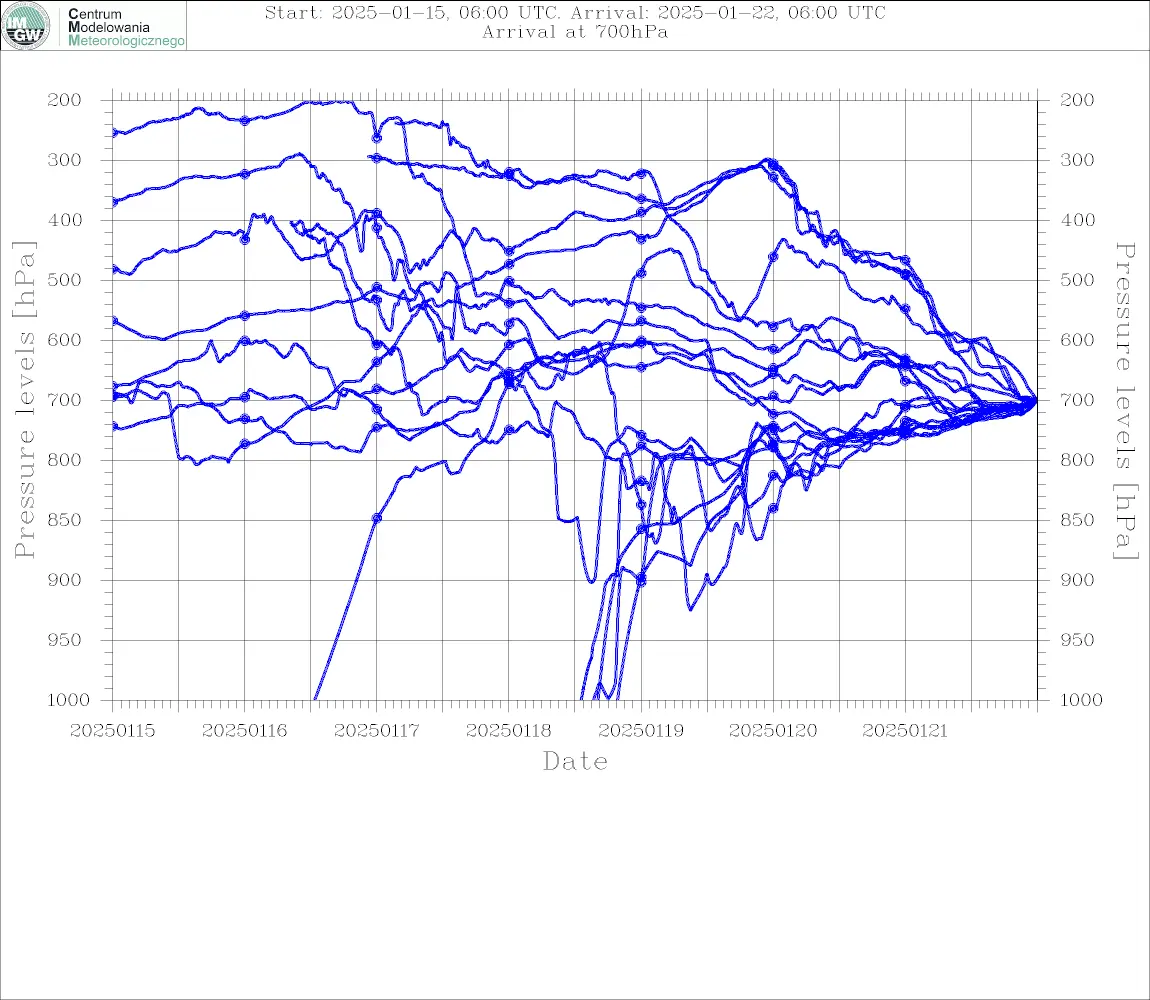Click the right axis 200 label
Screen dimensions: 1150x1000
point(1077,100)
